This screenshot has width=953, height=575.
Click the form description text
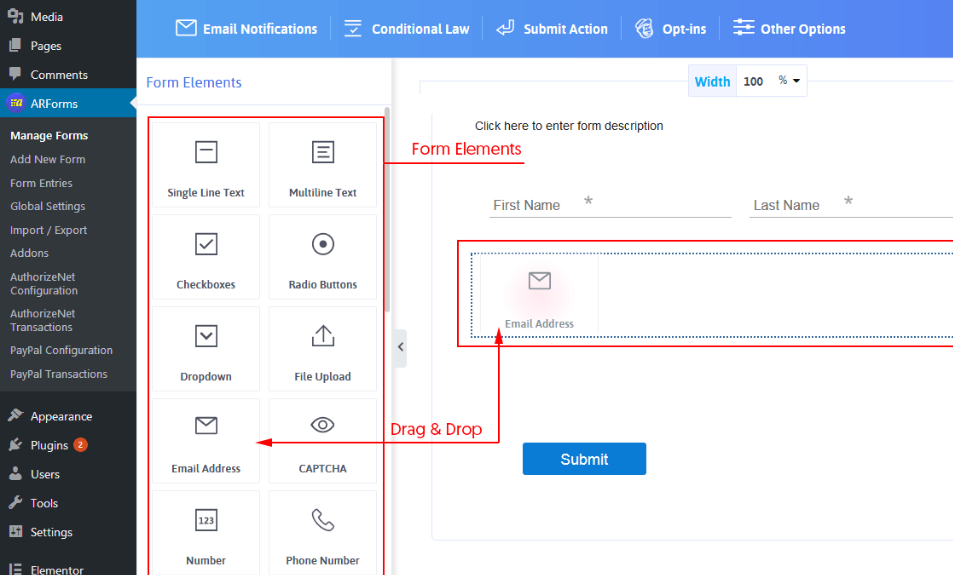click(x=569, y=126)
